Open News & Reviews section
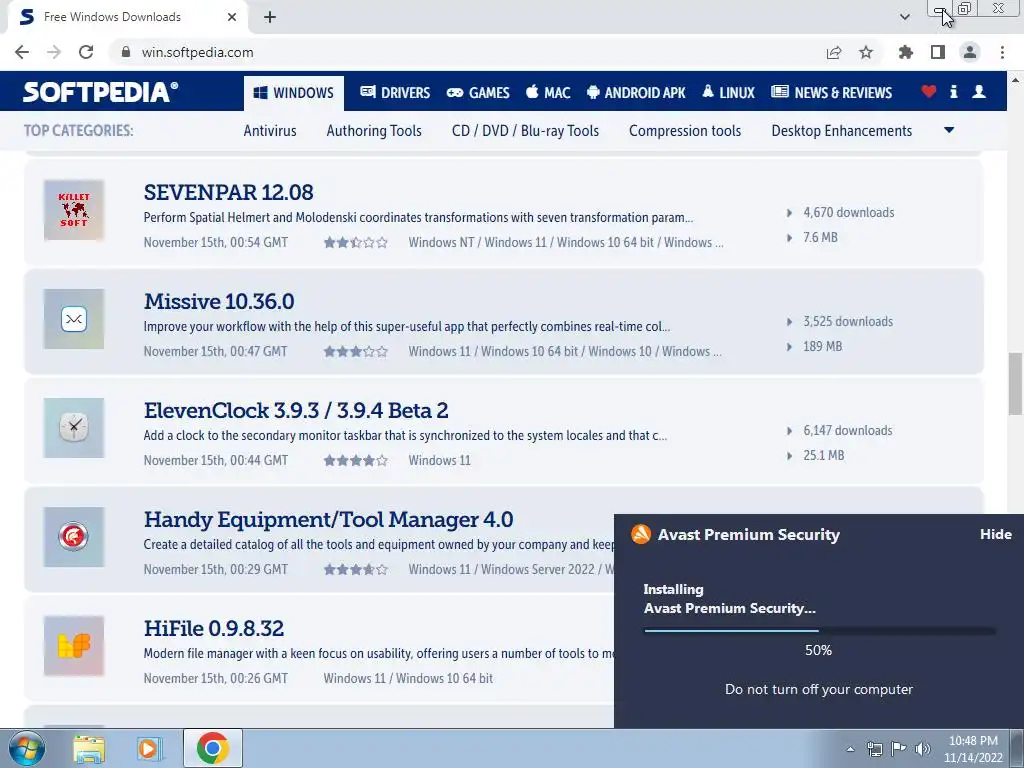This screenshot has width=1024, height=768. point(831,93)
